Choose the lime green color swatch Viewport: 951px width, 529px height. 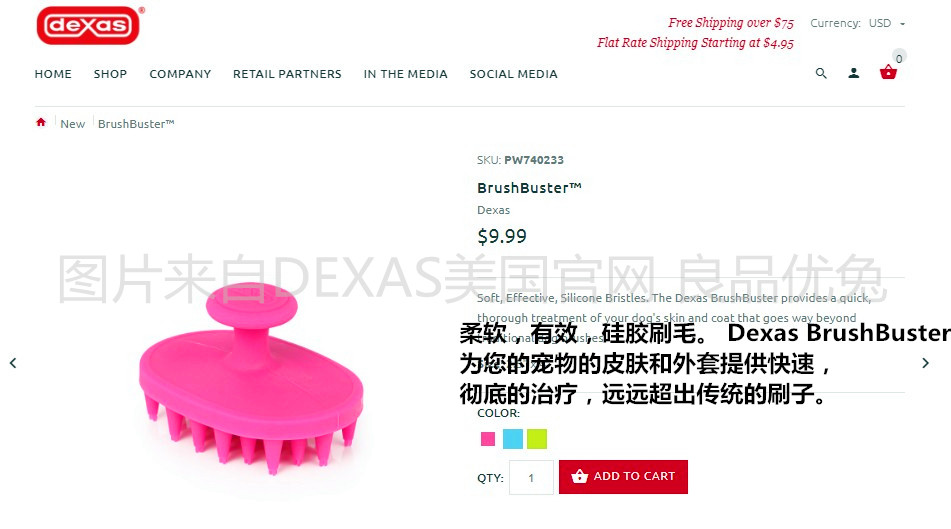pyautogui.click(x=537, y=439)
